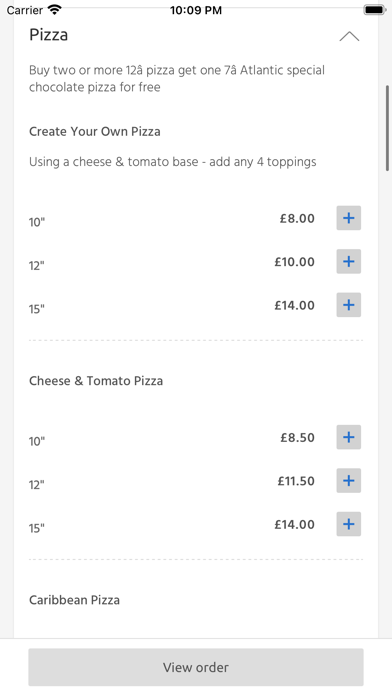Screen dimensions: 392x696
Task: Add 12" Create Your Own Pizza for £10.00
Action: [x=348, y=261]
